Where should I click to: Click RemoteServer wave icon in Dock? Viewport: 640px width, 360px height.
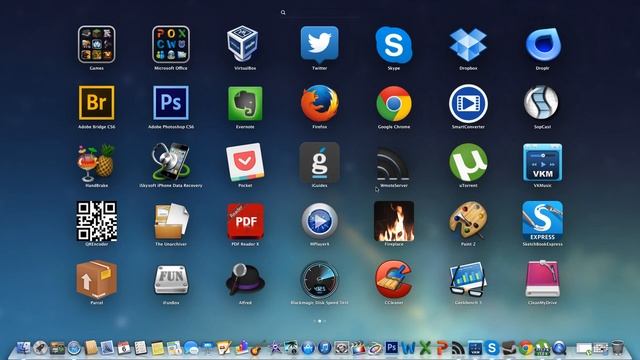pos(458,348)
